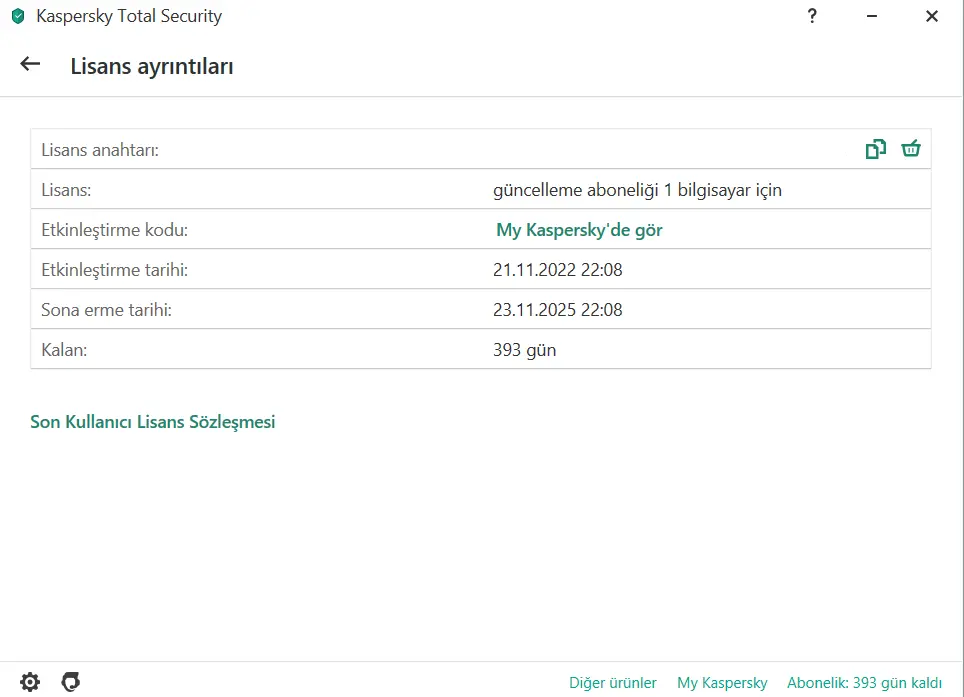Copy the license key with copy icon
This screenshot has height=697, width=964.
point(875,149)
